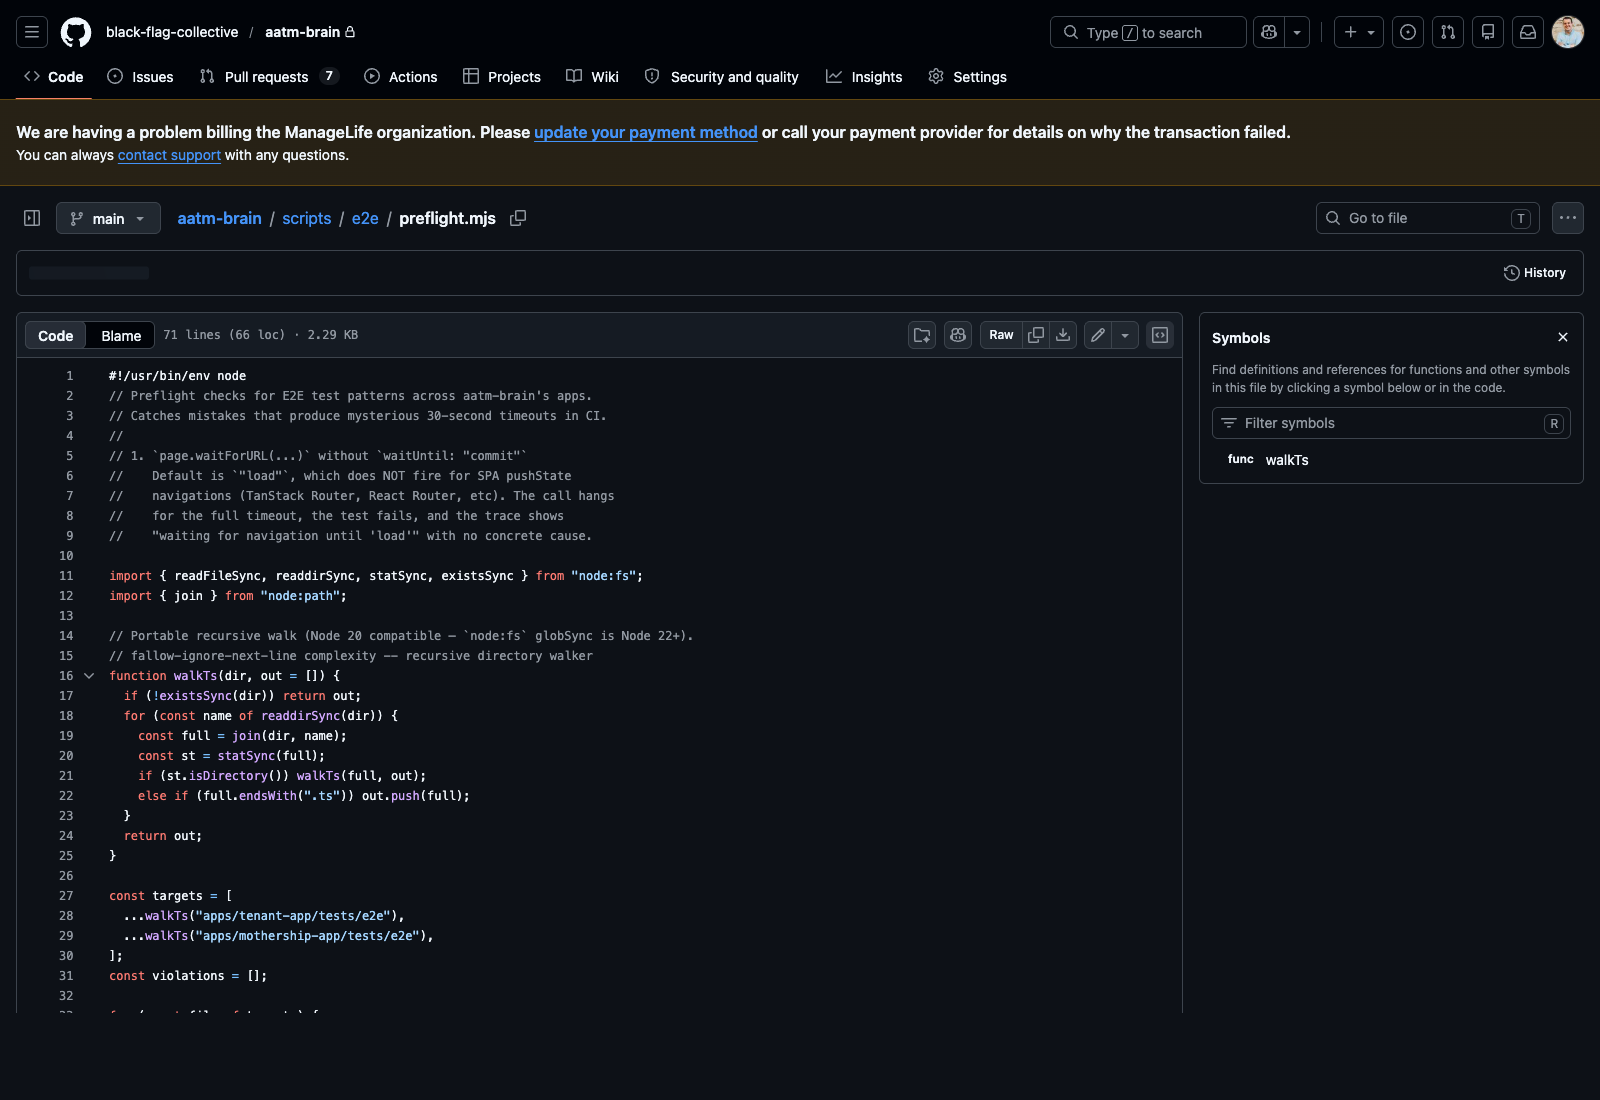The image size is (1600, 1100).
Task: Open the contact support link
Action: 169,155
